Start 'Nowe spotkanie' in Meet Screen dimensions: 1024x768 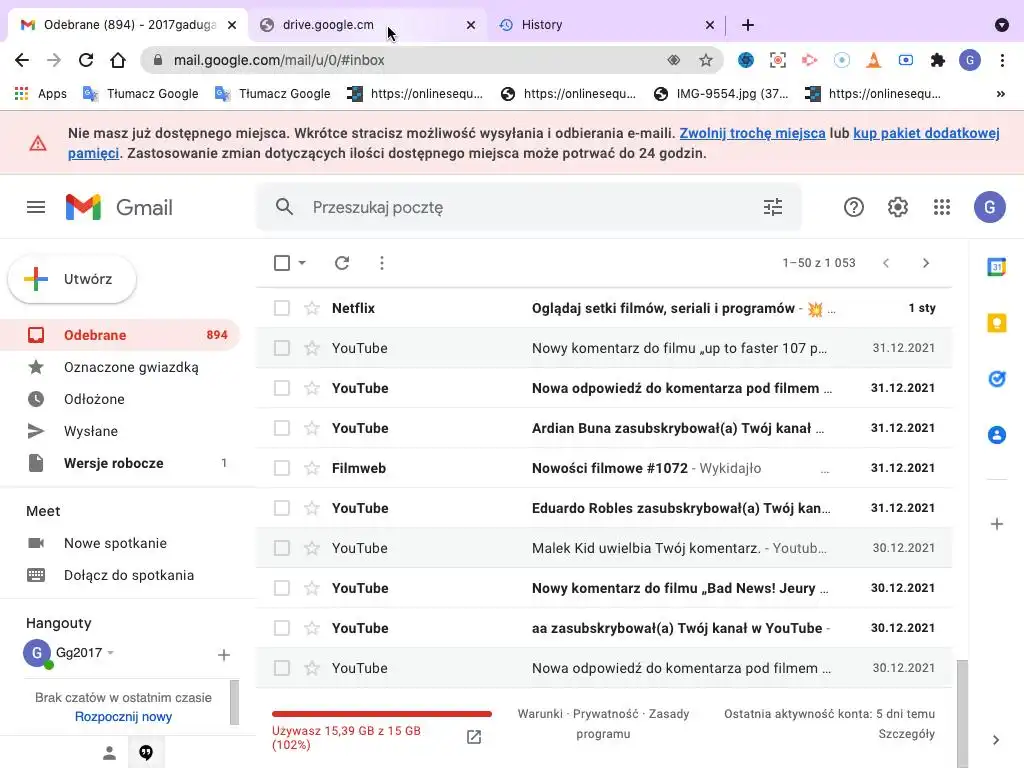[x=115, y=543]
